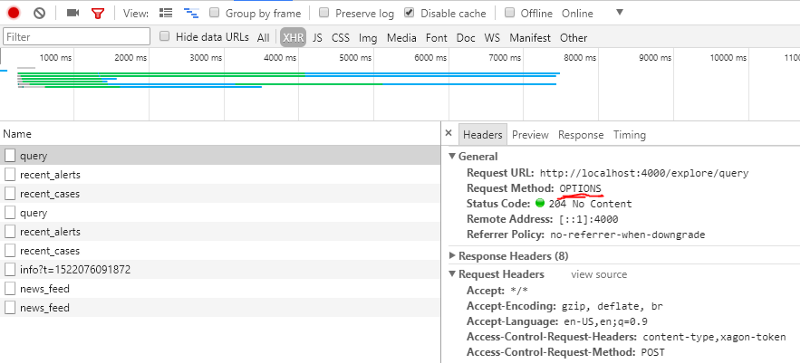Toggle the overview waterfall view icon

(191, 13)
